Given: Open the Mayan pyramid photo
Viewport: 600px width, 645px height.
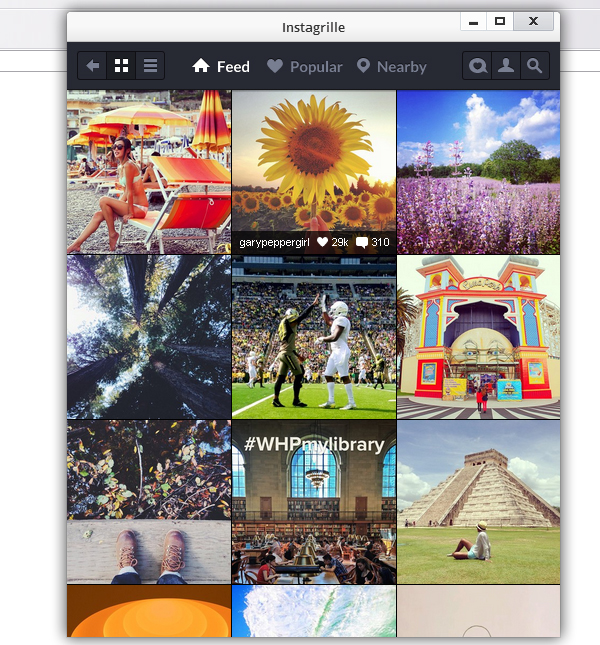Looking at the screenshot, I should click(x=478, y=502).
